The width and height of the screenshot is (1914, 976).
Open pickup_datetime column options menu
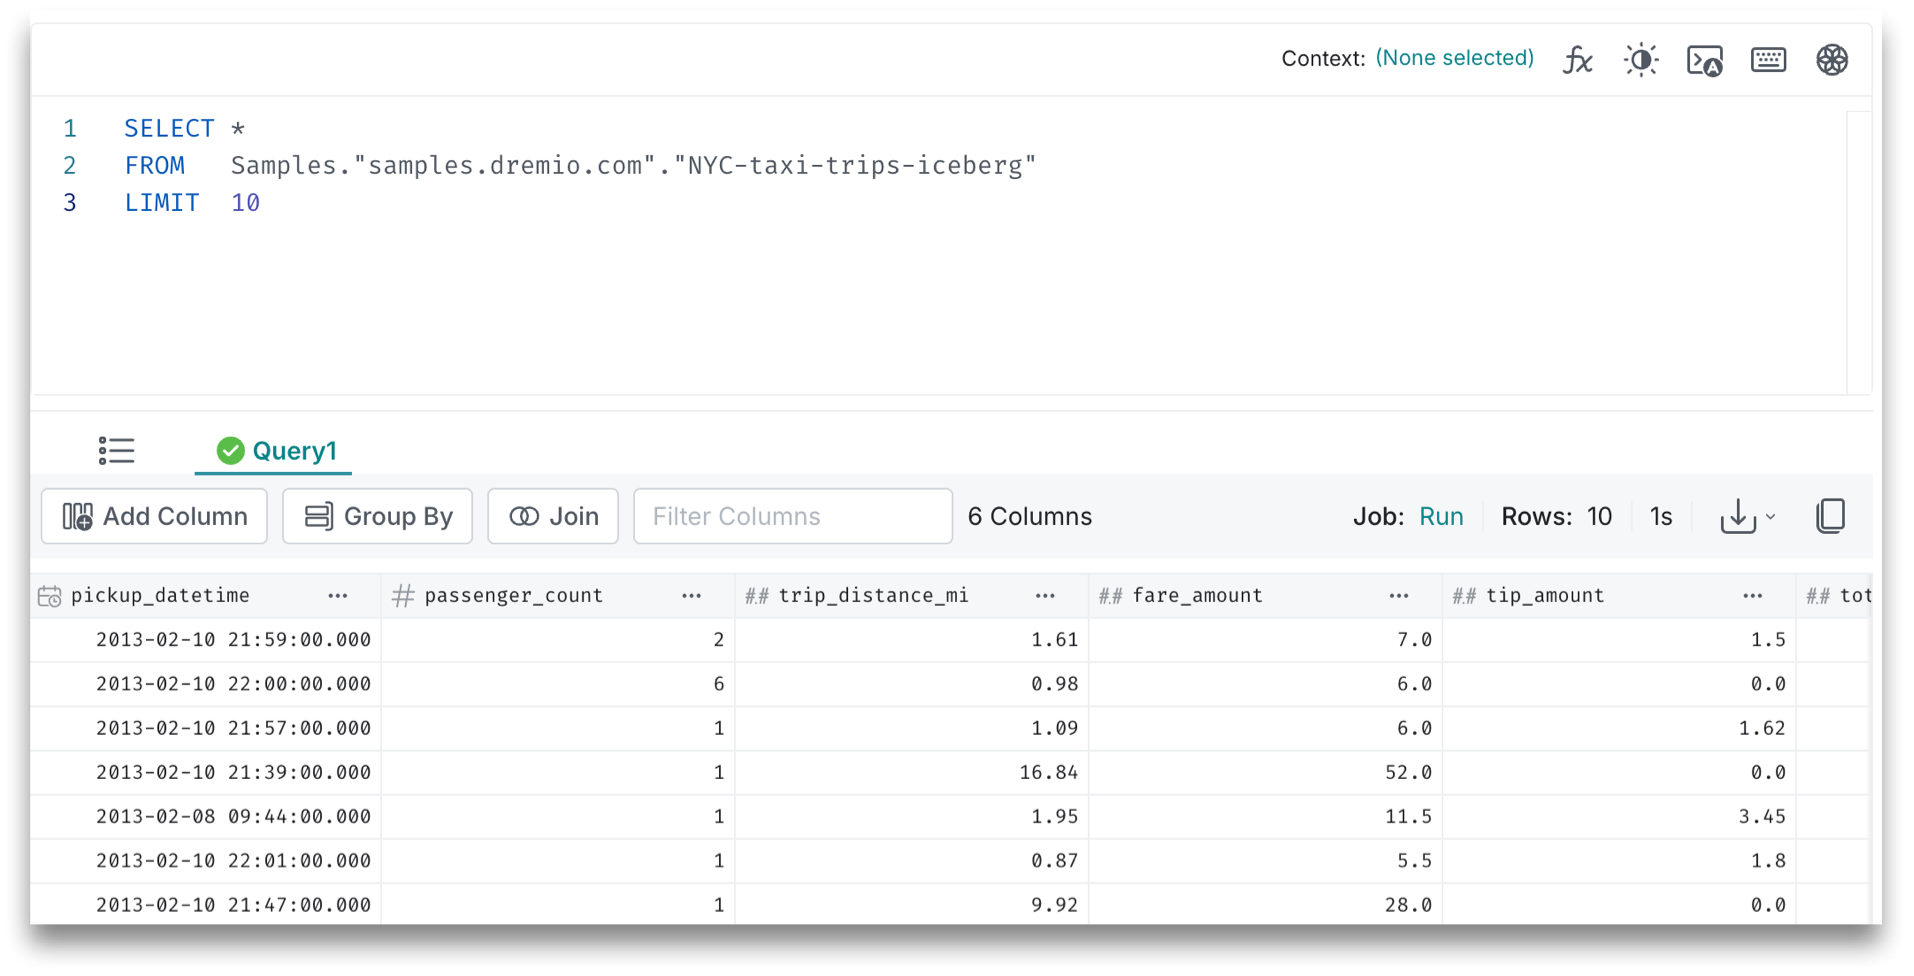click(338, 596)
